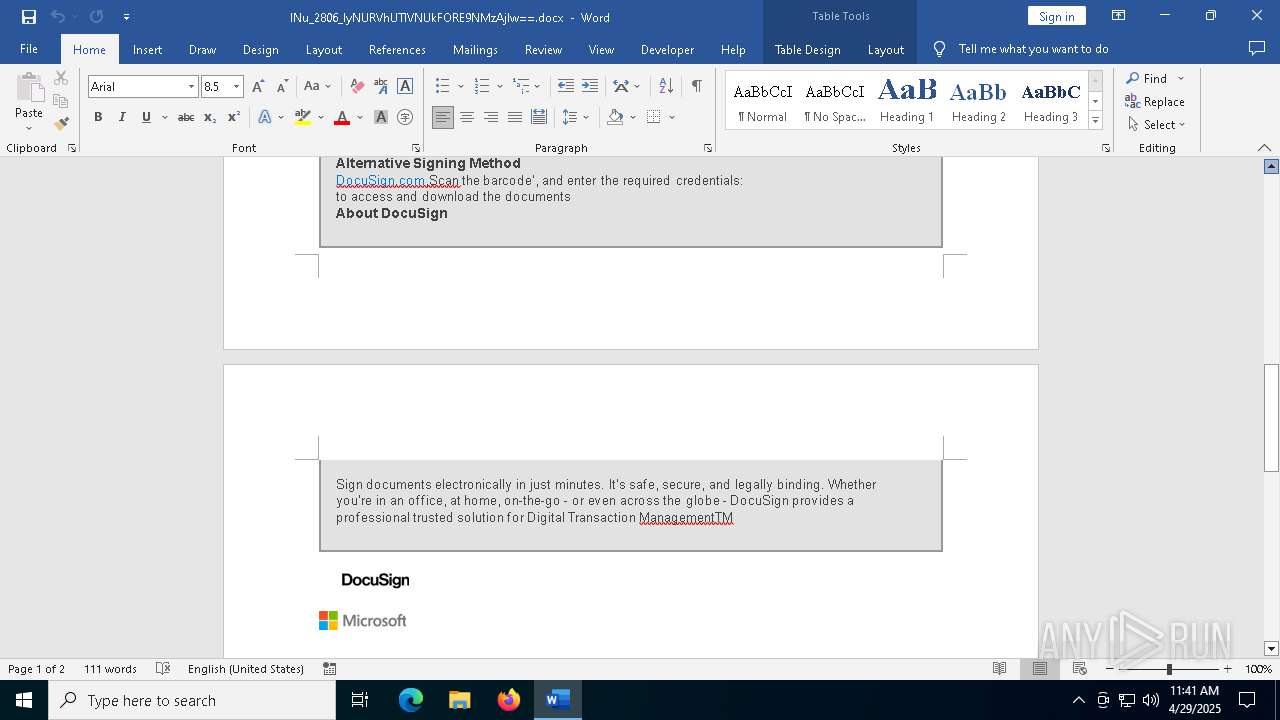Viewport: 1280px width, 720px height.
Task: Switch to Web Layout view
Action: coord(1079,669)
